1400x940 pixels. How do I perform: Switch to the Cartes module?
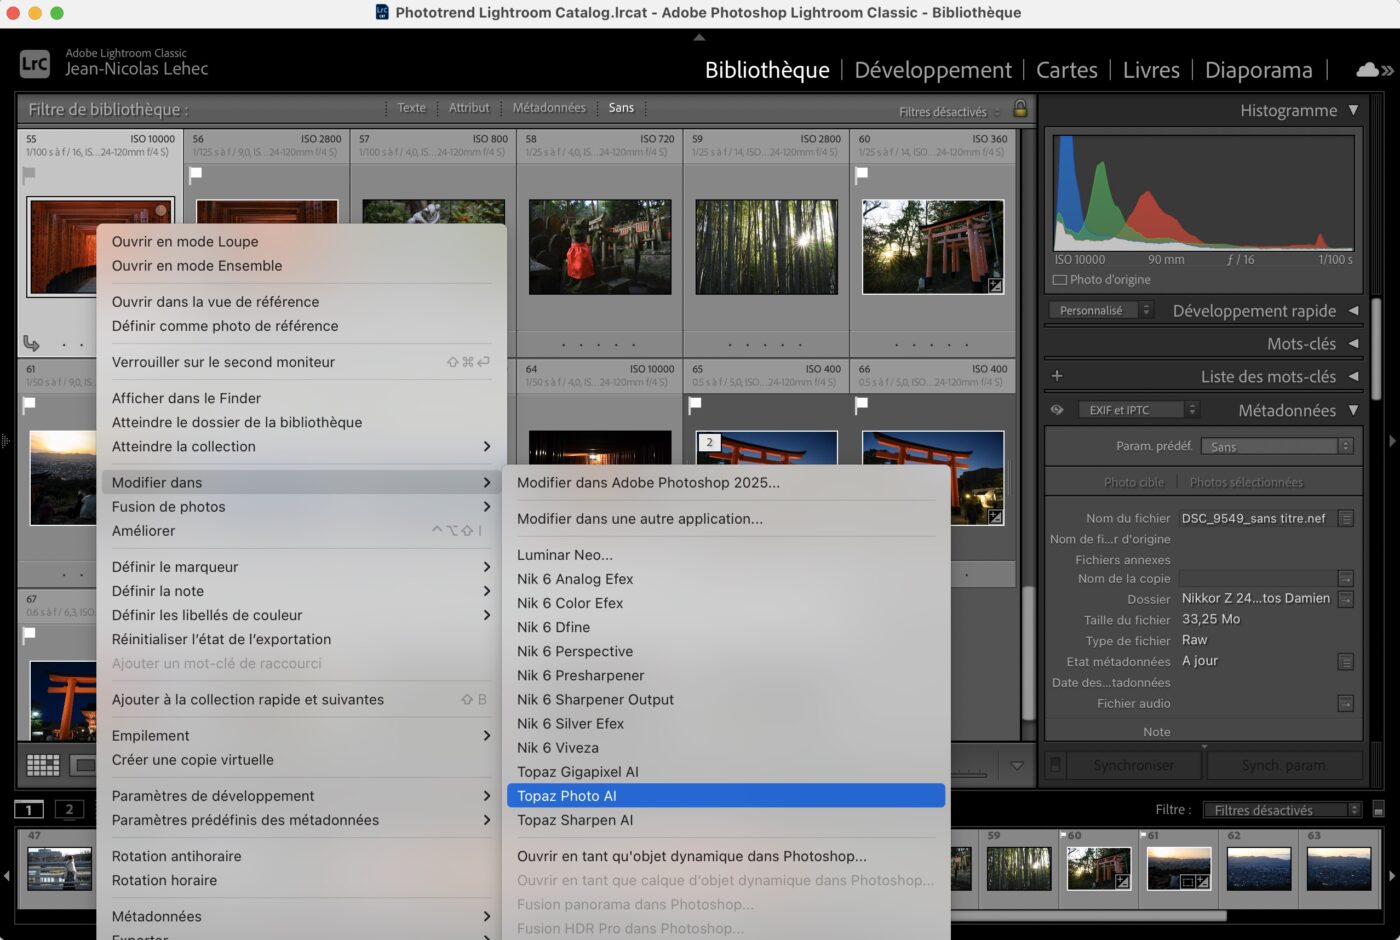[1067, 70]
